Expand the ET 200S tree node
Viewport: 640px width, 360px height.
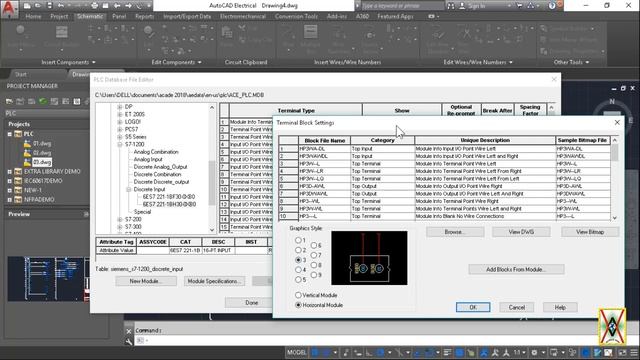(x=120, y=114)
